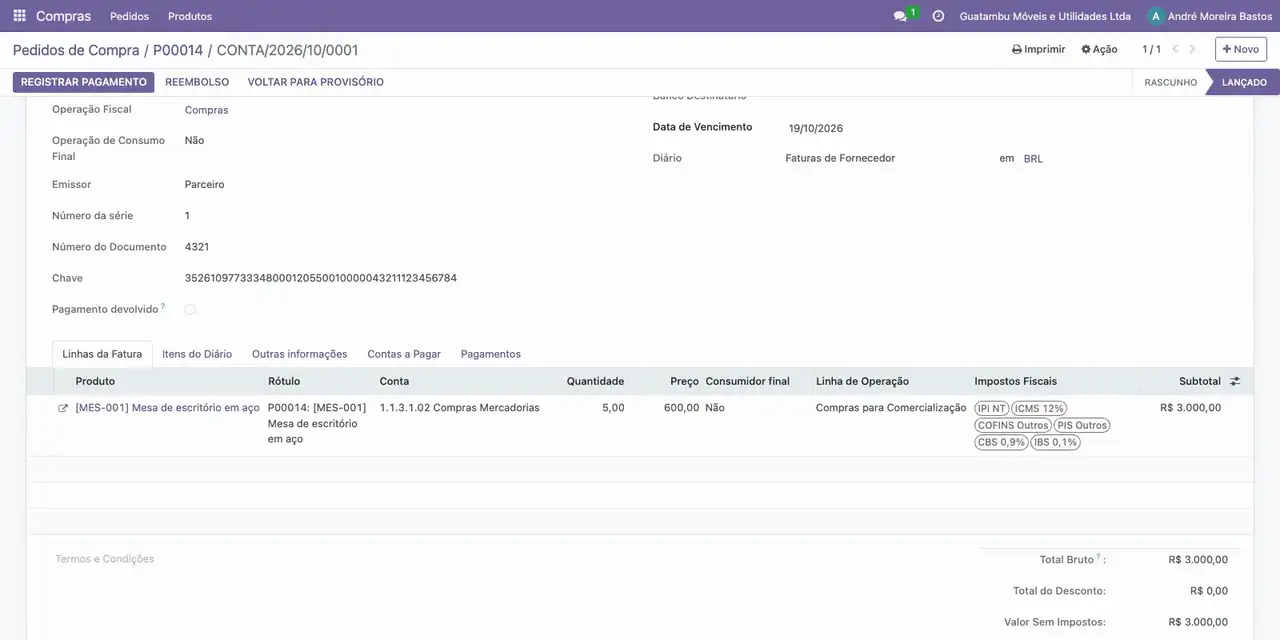Click the CBS 0,9% tax tag
This screenshot has height=640, width=1280.
click(x=1001, y=442)
